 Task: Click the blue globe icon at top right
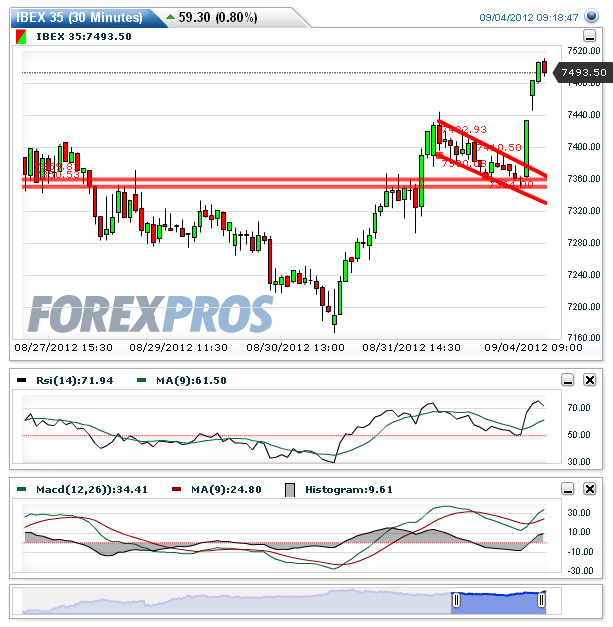tap(591, 16)
